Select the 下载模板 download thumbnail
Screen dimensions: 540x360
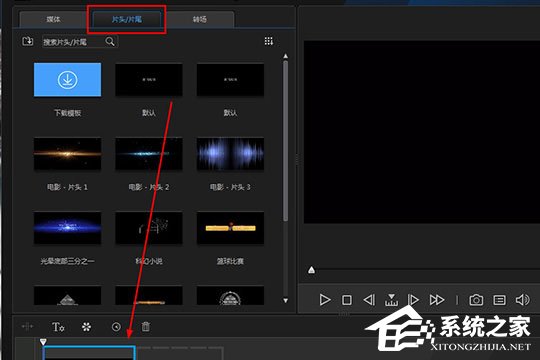click(68, 80)
